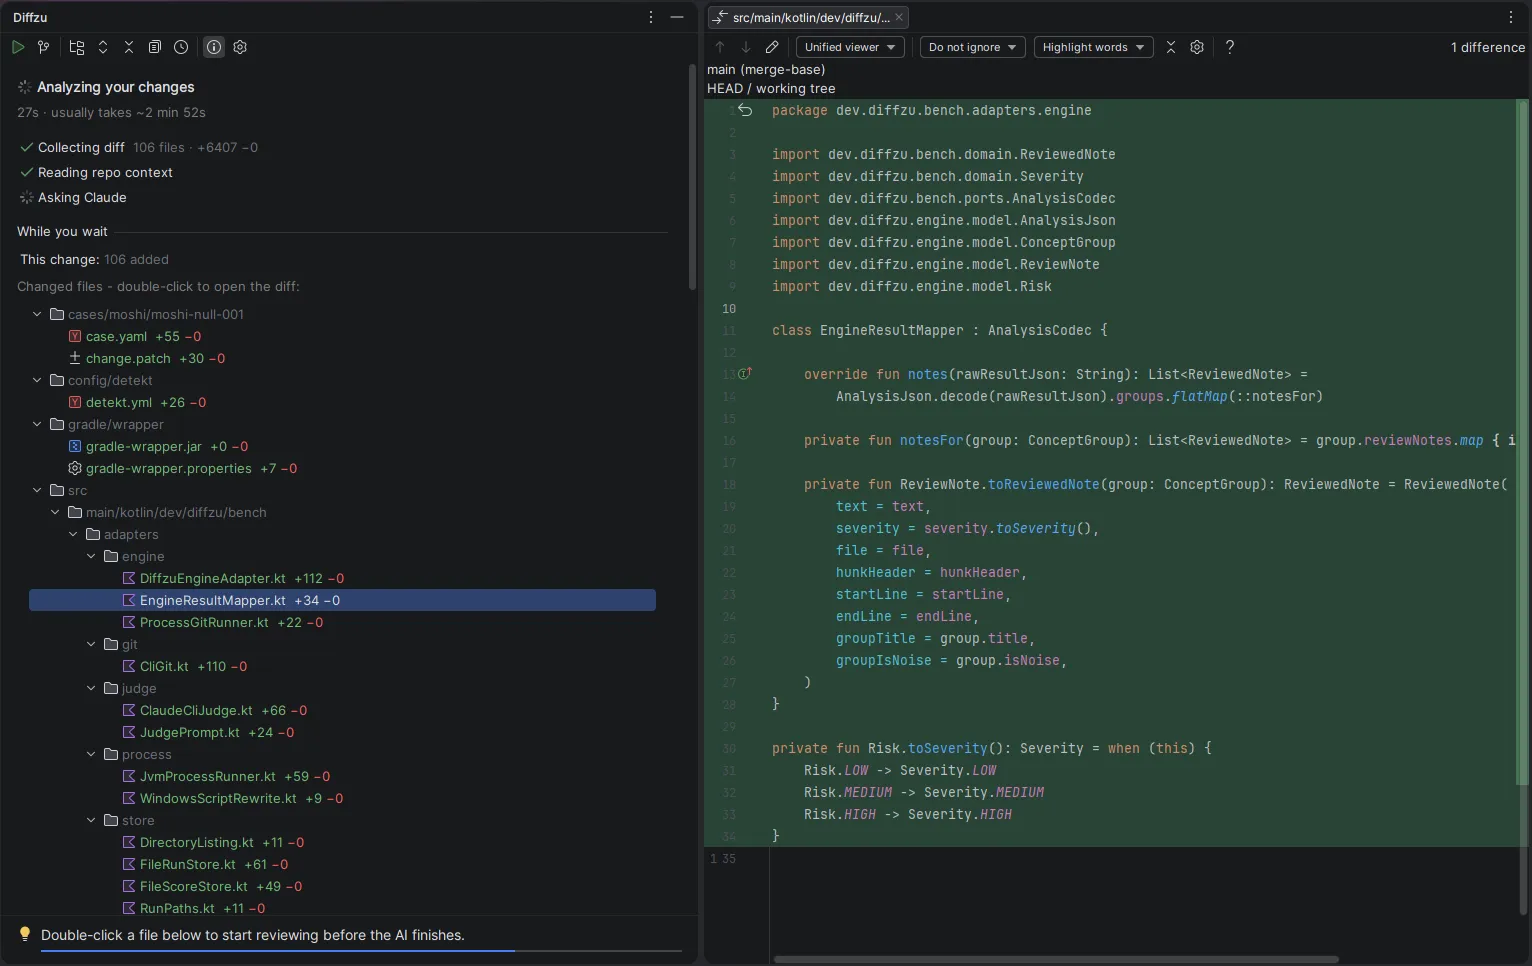Click the '1 difference' counter text
1532x966 pixels.
tap(1488, 47)
